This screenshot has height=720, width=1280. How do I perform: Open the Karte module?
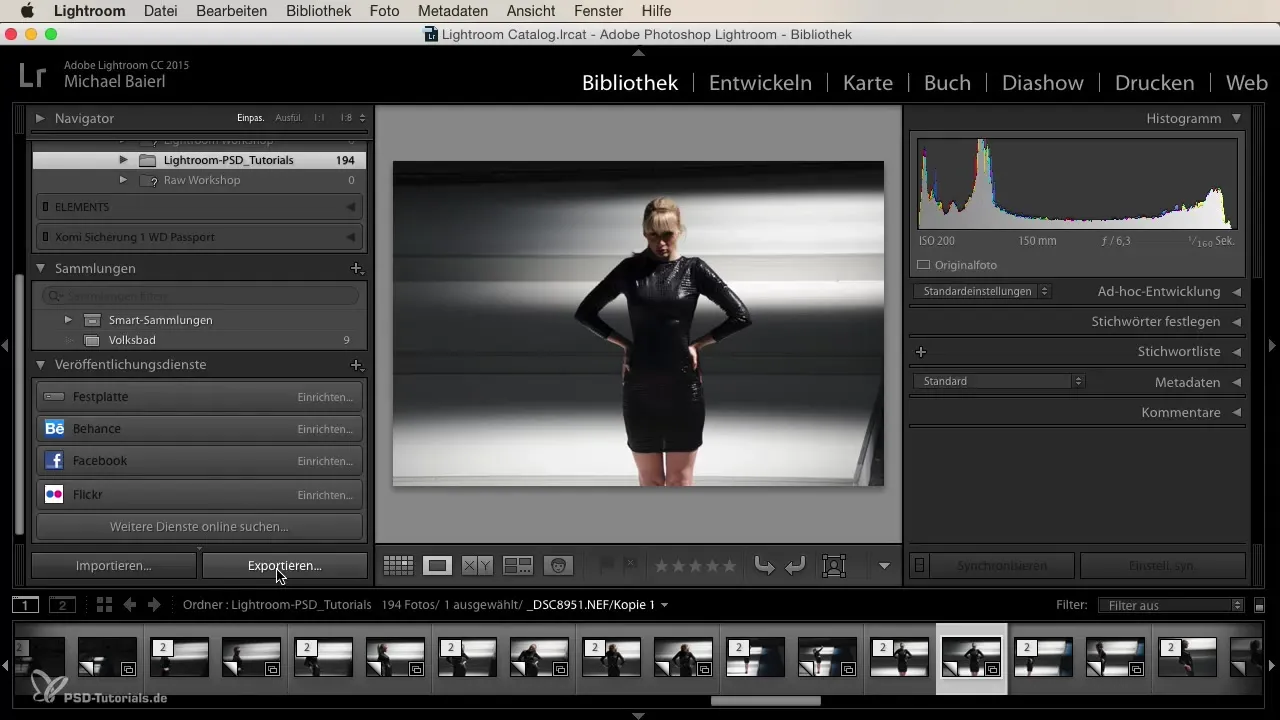pos(868,83)
